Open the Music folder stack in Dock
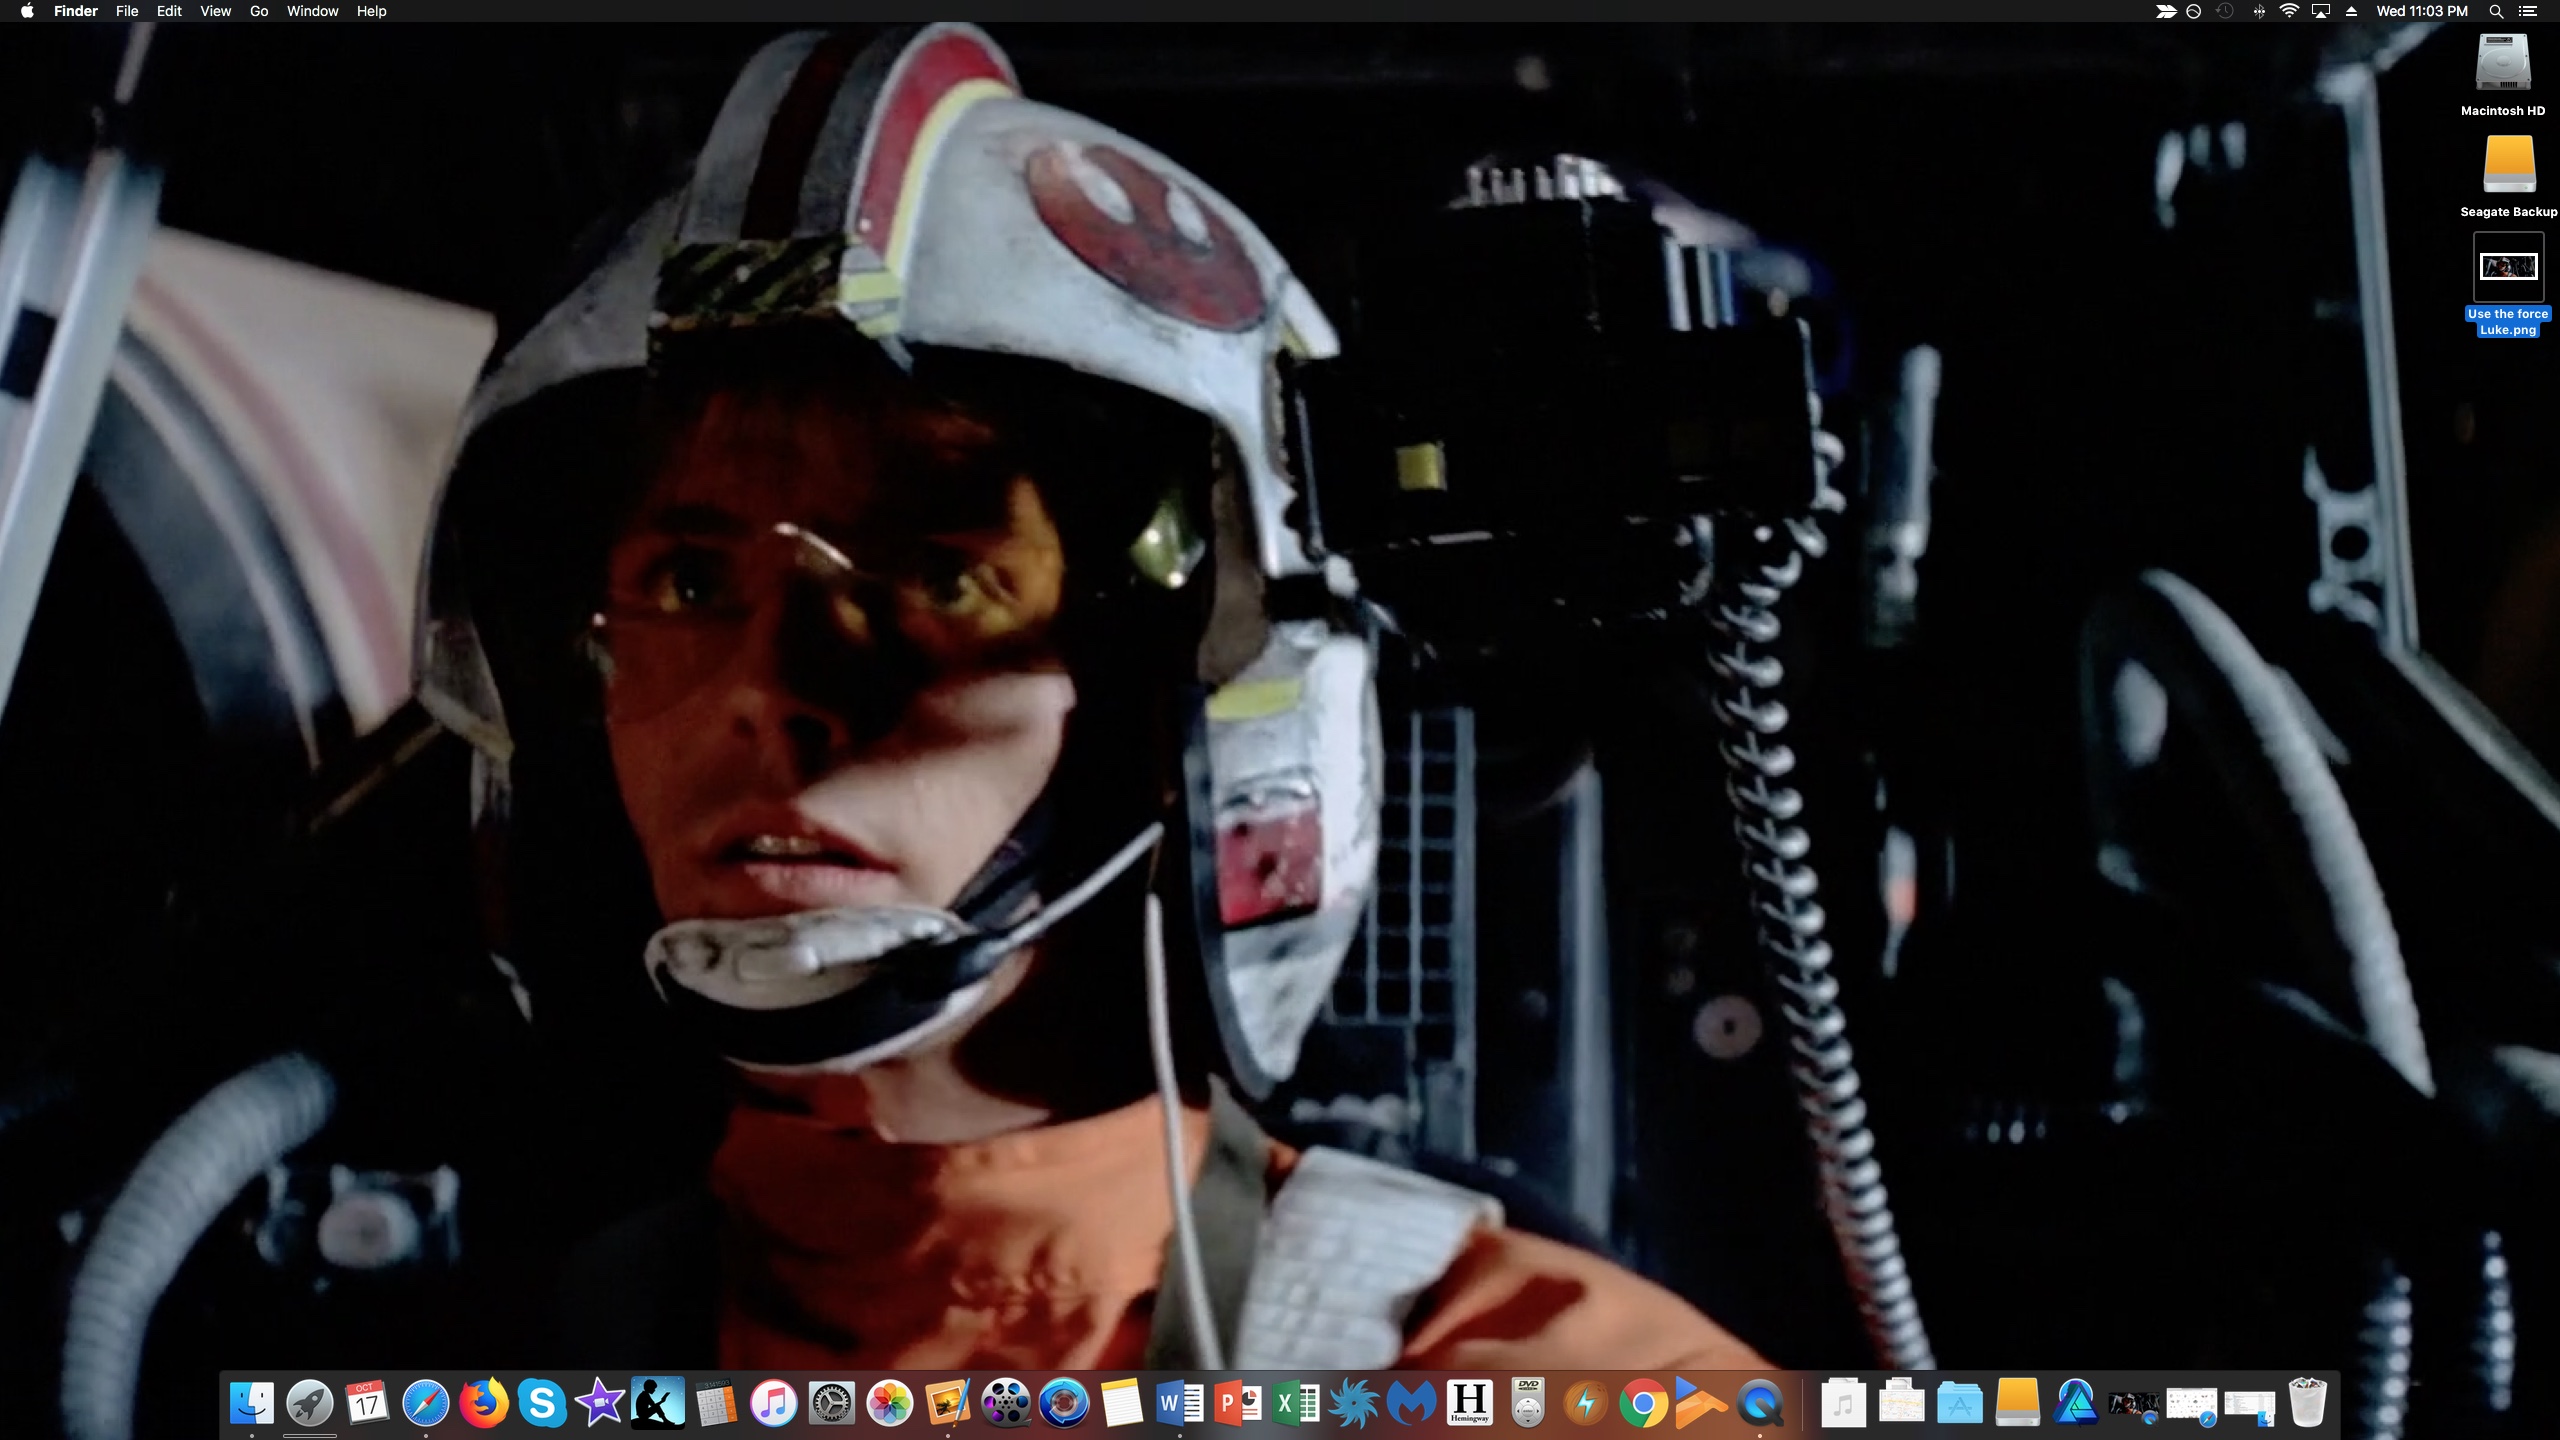2560x1440 pixels. (1844, 1403)
